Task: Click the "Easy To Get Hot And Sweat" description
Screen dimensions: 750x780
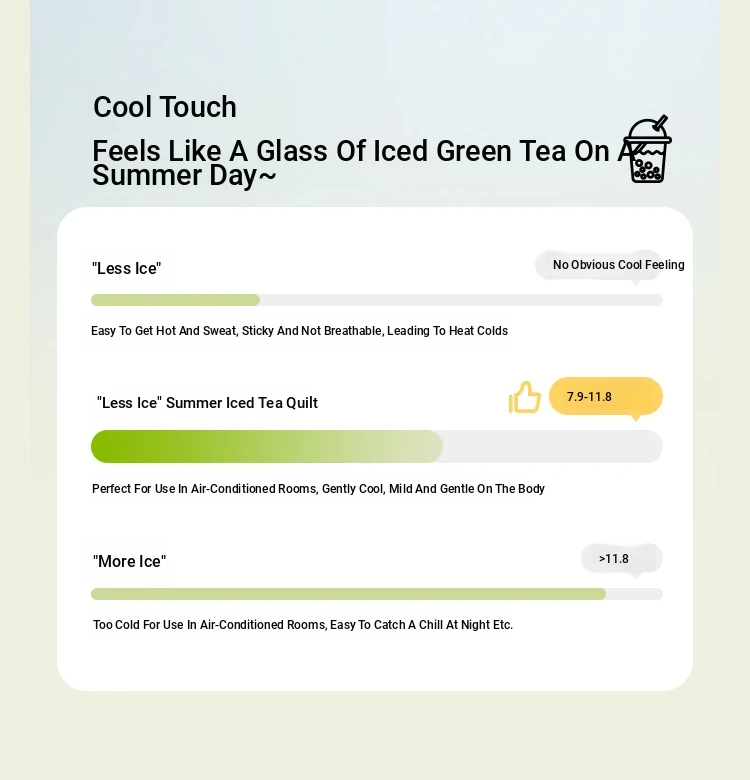Action: [x=299, y=331]
